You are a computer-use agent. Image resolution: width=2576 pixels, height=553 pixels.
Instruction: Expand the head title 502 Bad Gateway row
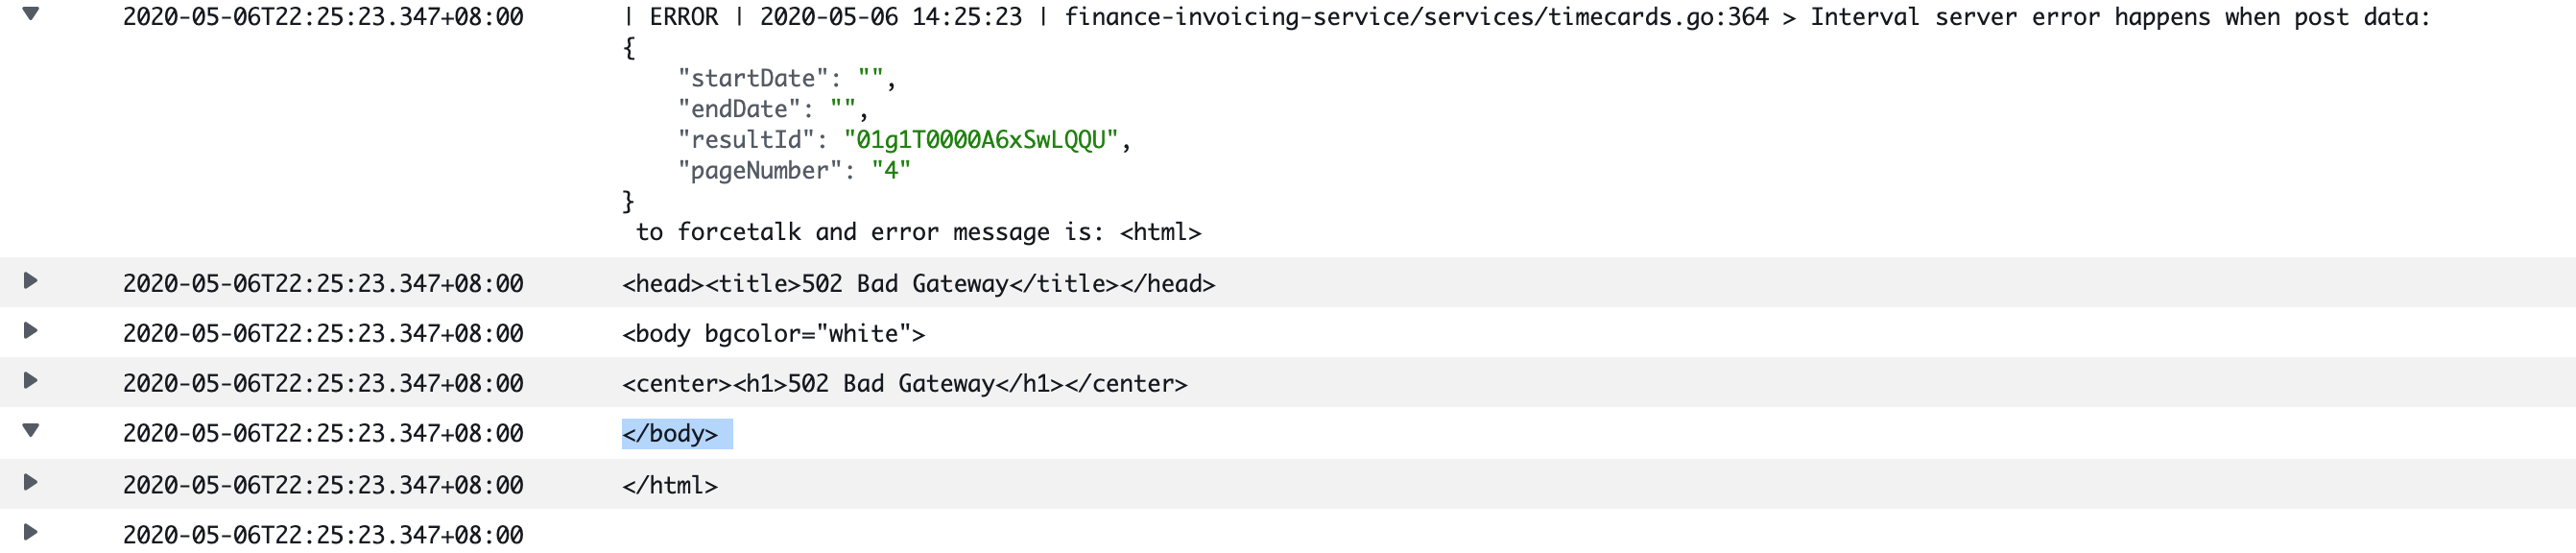pos(31,281)
